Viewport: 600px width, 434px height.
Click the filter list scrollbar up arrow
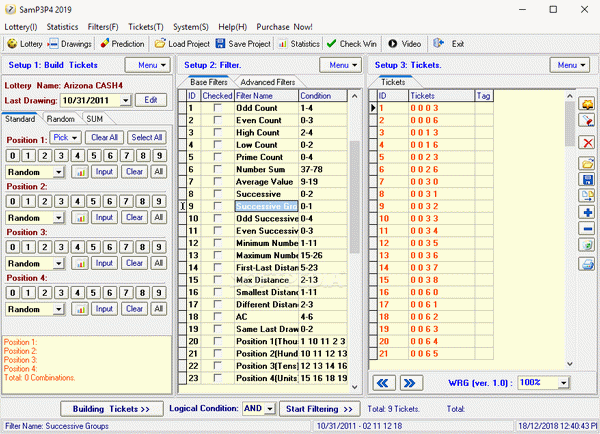click(355, 96)
